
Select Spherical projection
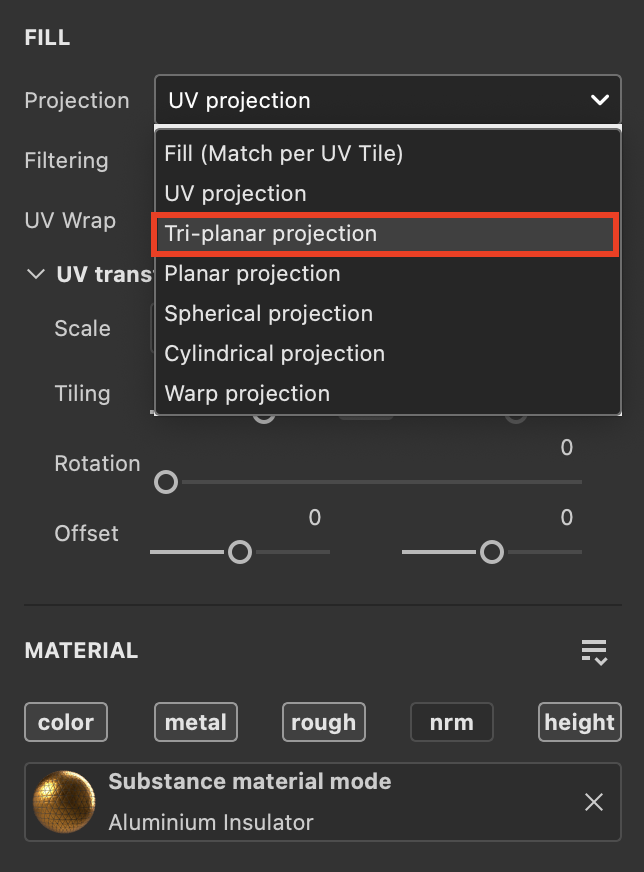(268, 313)
